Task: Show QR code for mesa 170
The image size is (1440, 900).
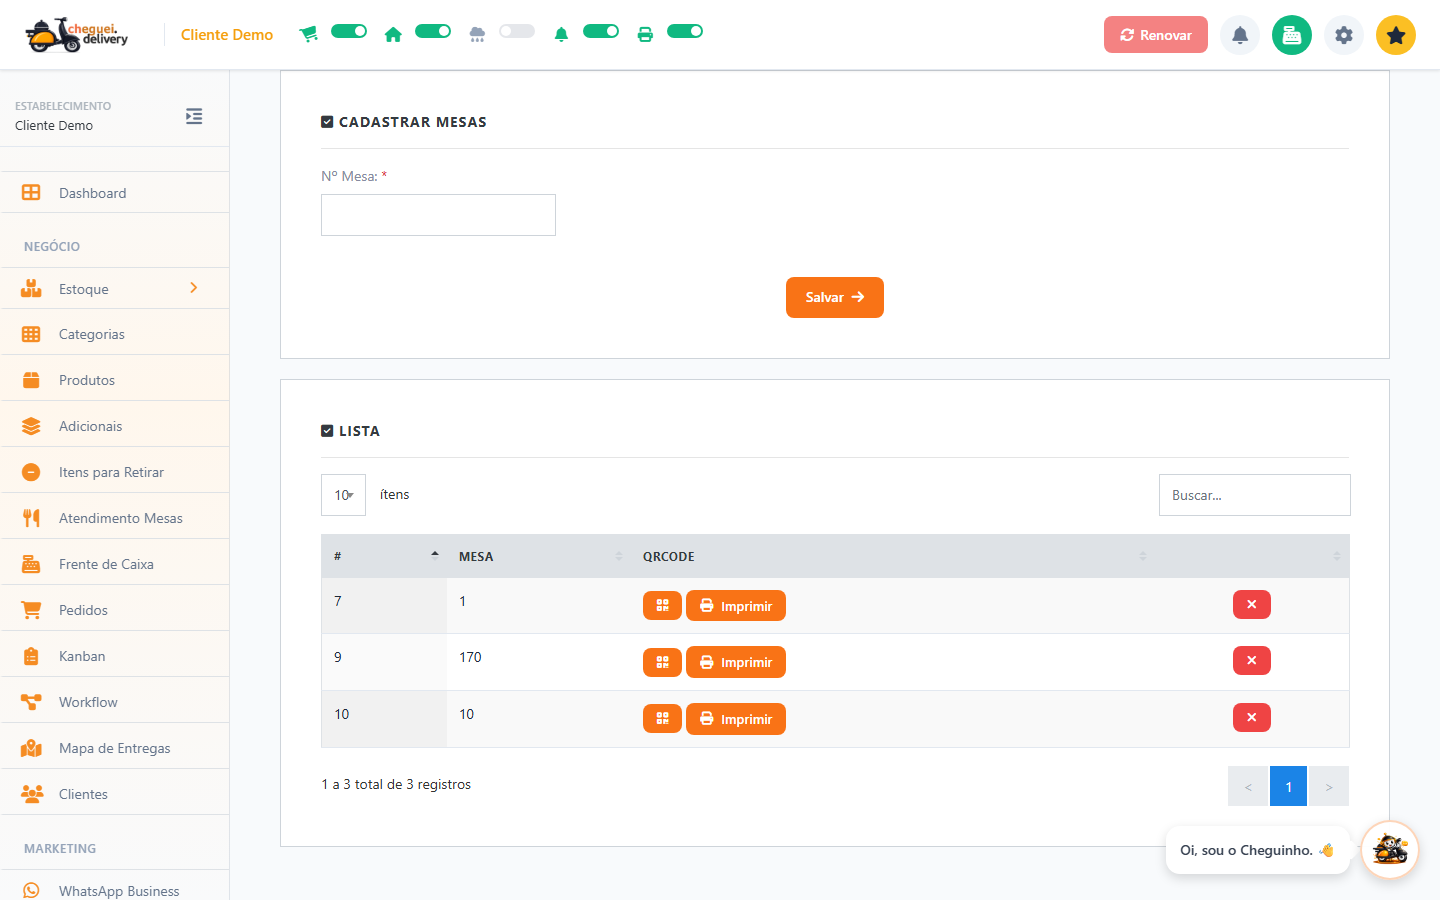Action: tap(662, 662)
